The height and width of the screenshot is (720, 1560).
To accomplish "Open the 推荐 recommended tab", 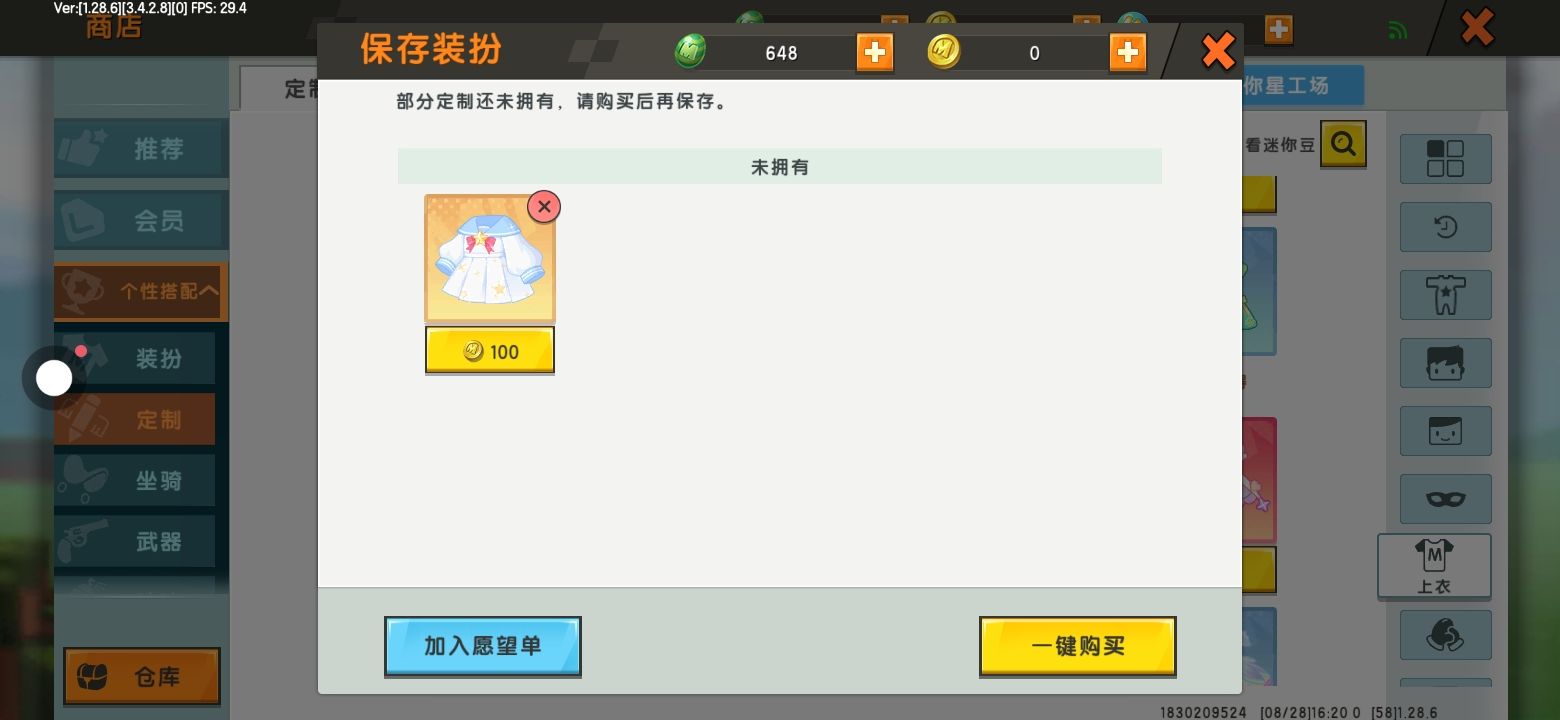I will coord(141,149).
